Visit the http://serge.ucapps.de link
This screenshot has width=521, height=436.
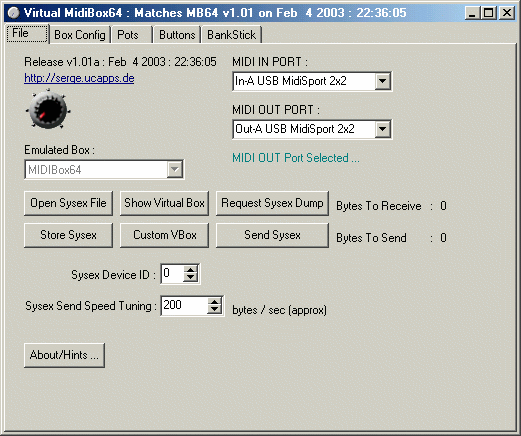click(x=79, y=78)
